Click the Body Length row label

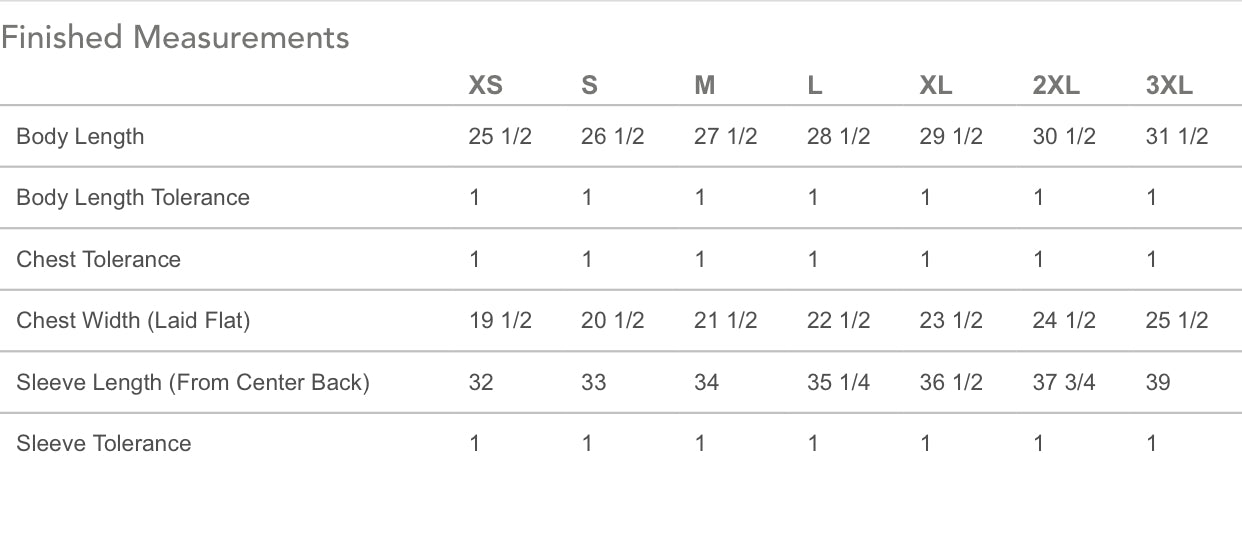(x=80, y=136)
